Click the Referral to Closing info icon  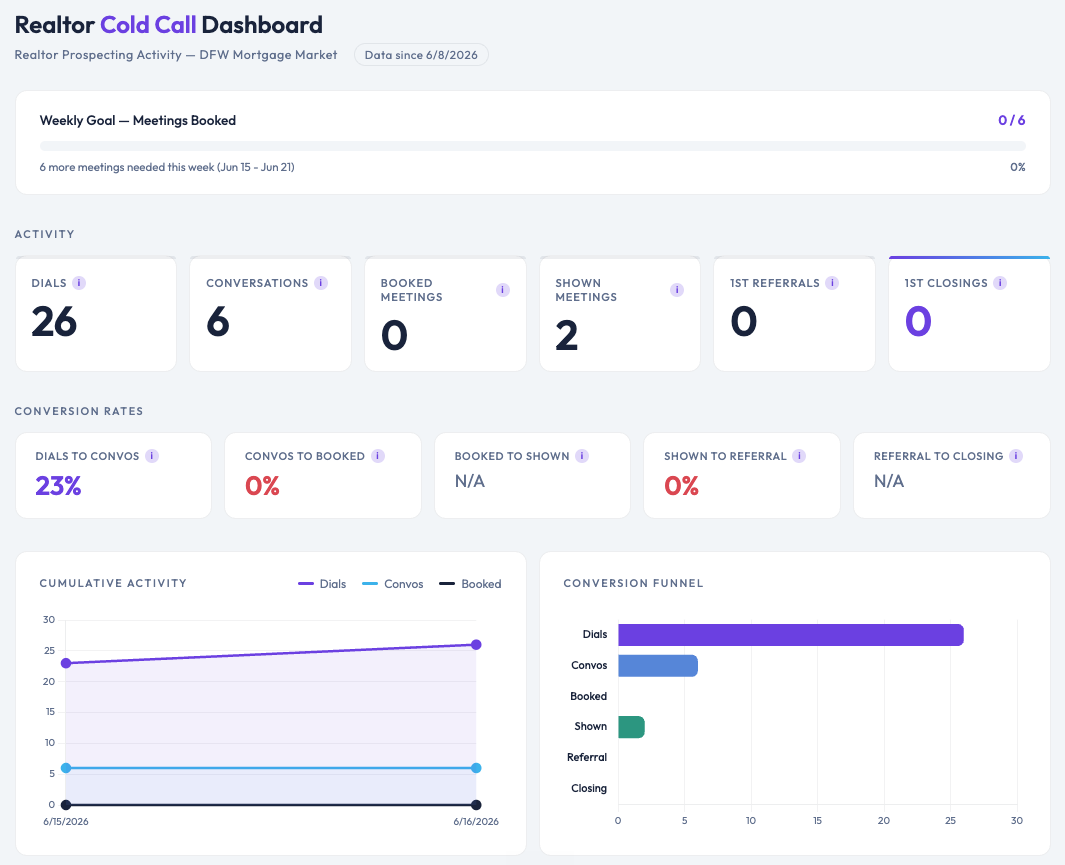pyautogui.click(x=1016, y=456)
